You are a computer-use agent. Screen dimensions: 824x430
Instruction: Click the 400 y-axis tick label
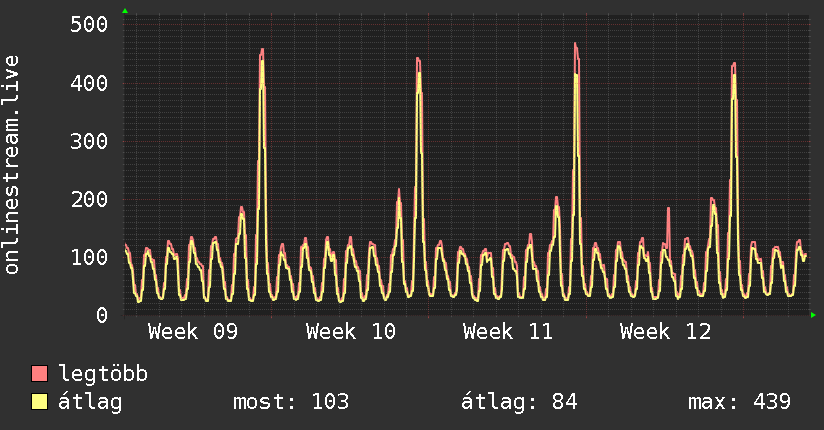pyautogui.click(x=89, y=83)
